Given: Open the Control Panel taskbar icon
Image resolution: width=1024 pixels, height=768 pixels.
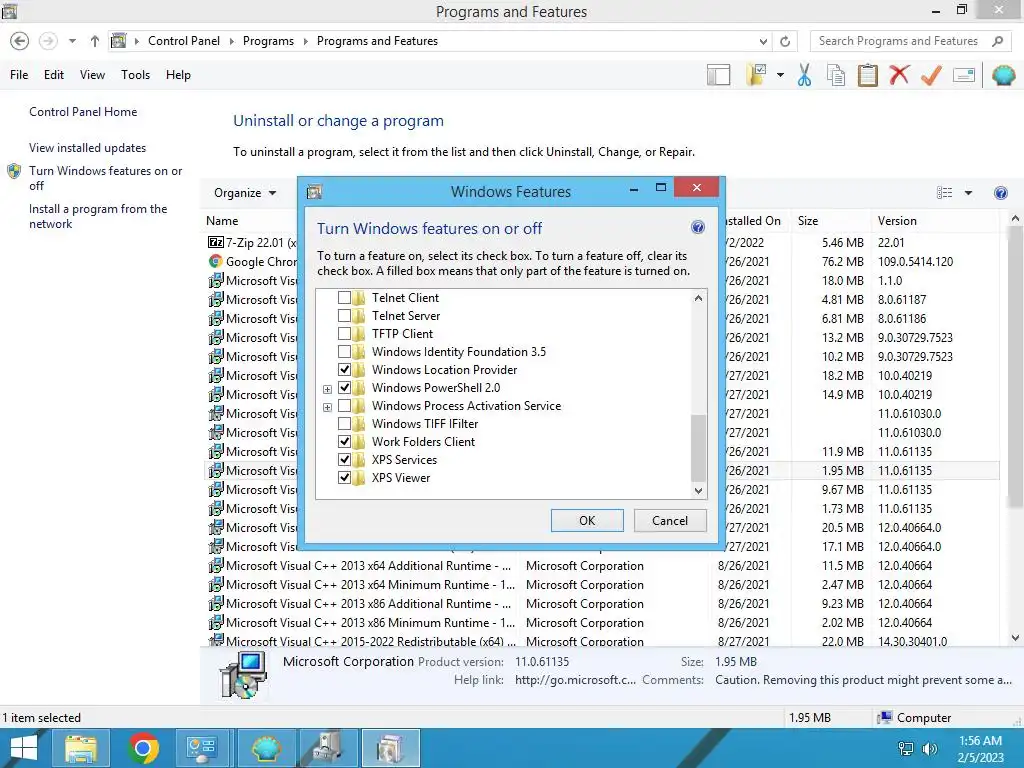Looking at the screenshot, I should (x=201, y=748).
